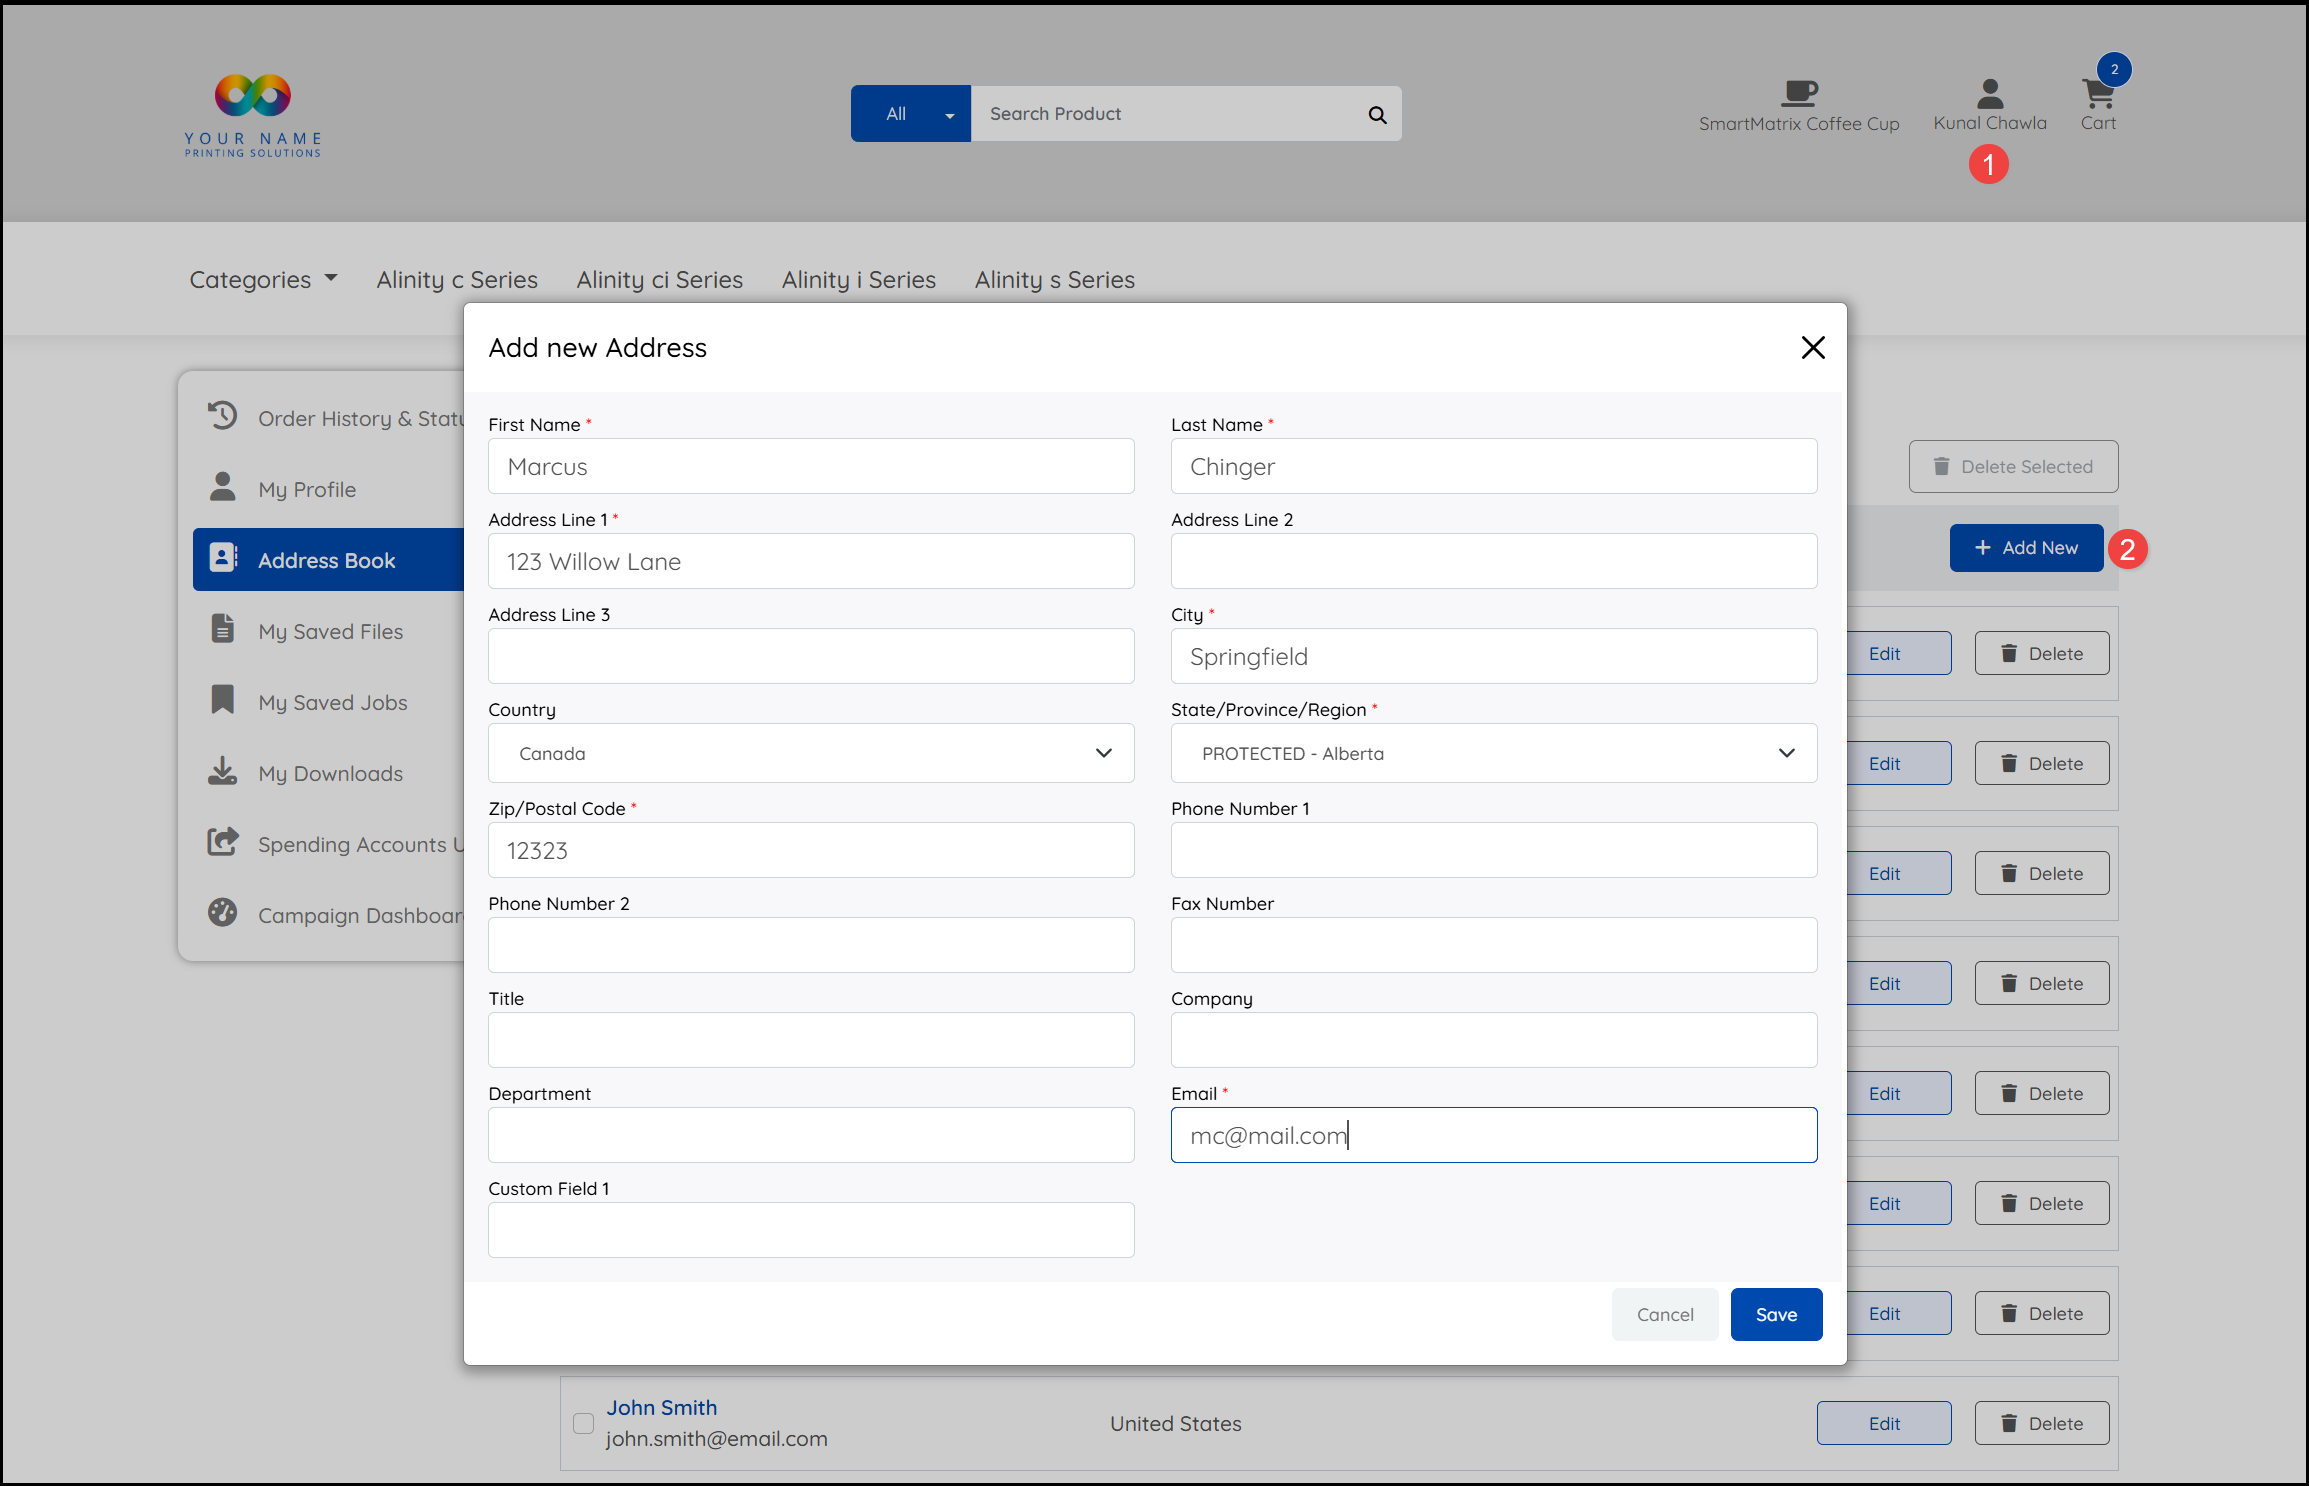
Task: Click the search magnifier icon
Action: [x=1377, y=115]
